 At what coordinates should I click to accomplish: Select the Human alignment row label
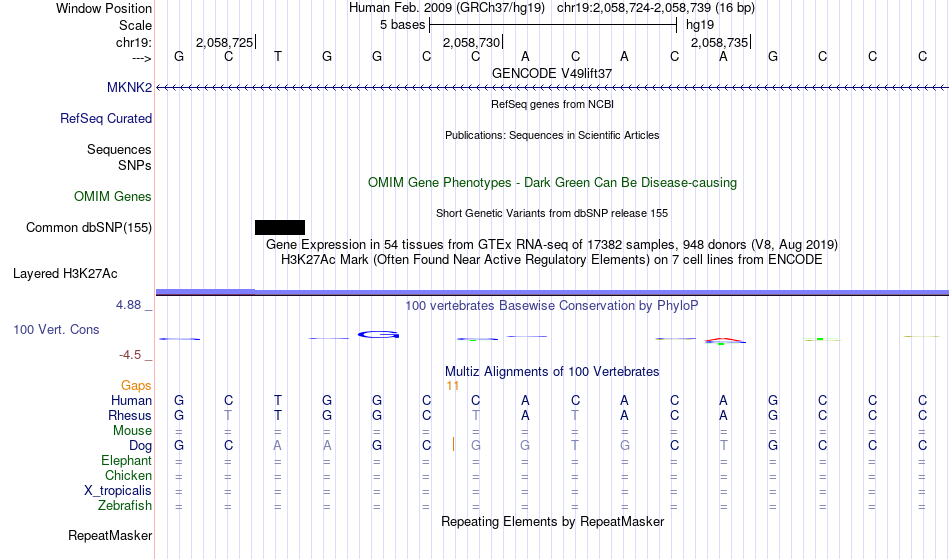[131, 400]
